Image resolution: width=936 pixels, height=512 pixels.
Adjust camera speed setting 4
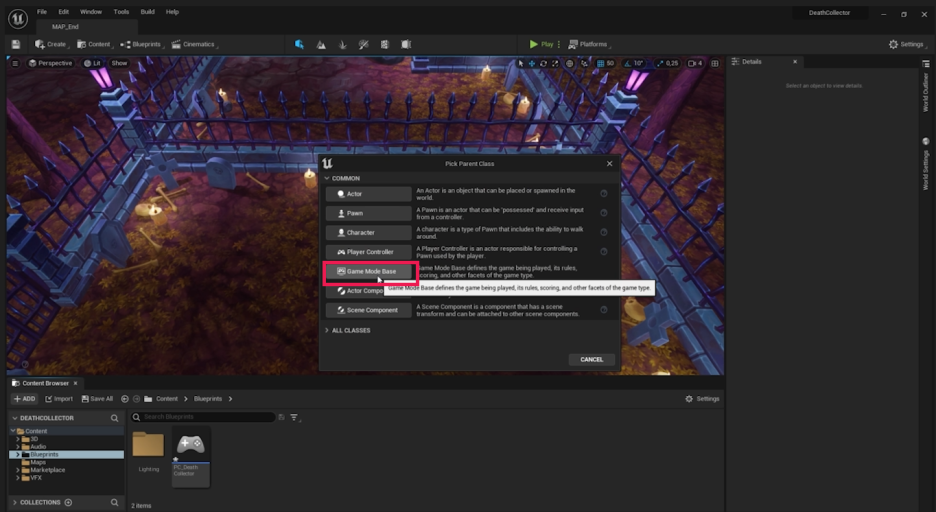pyautogui.click(x=695, y=63)
